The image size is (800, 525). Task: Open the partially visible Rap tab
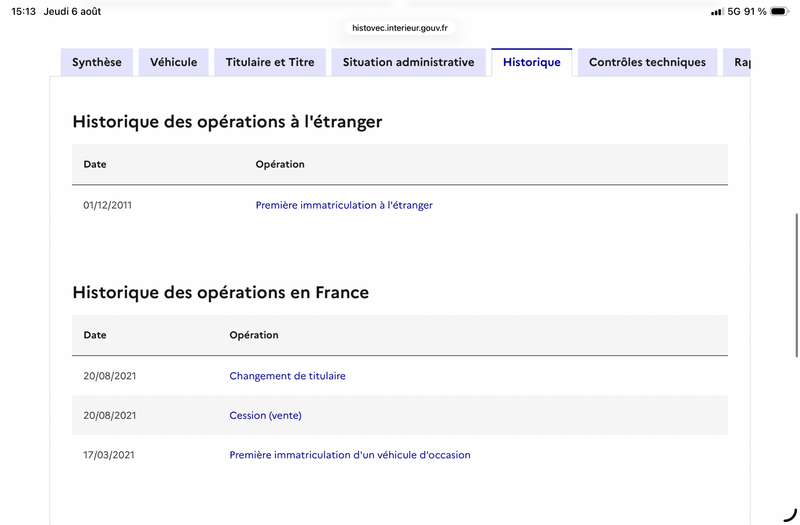point(737,62)
